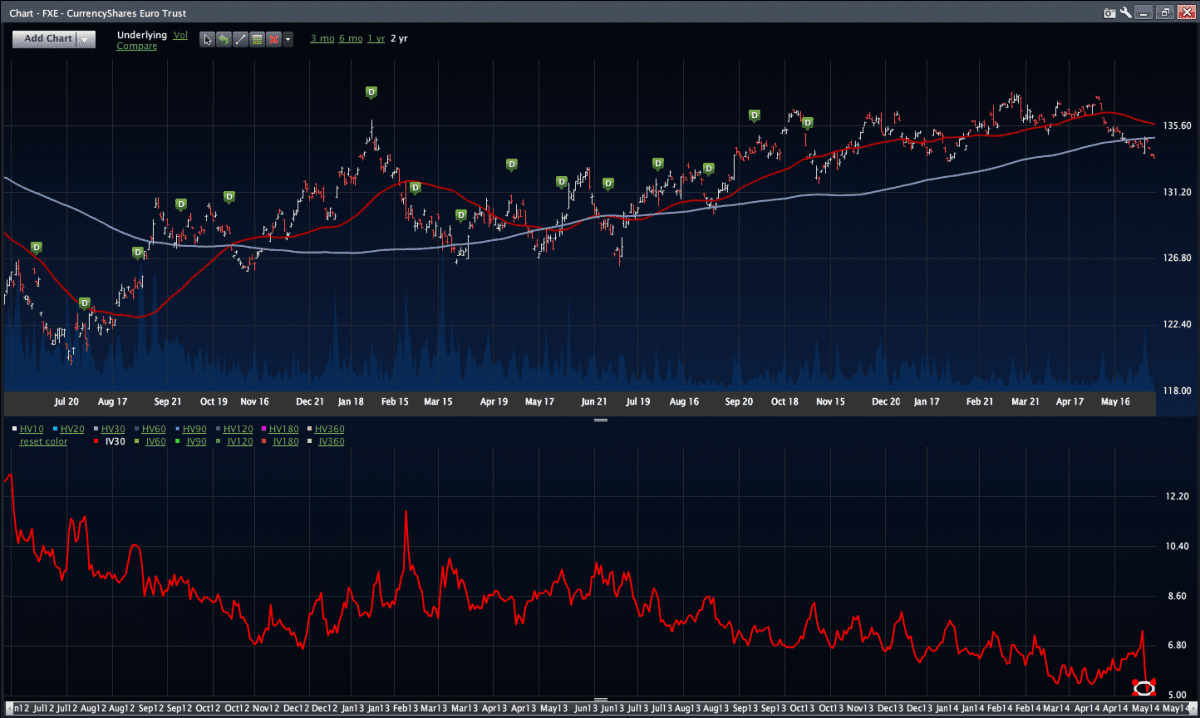The height and width of the screenshot is (718, 1200).
Task: Click the reset color link
Action: pyautogui.click(x=43, y=441)
